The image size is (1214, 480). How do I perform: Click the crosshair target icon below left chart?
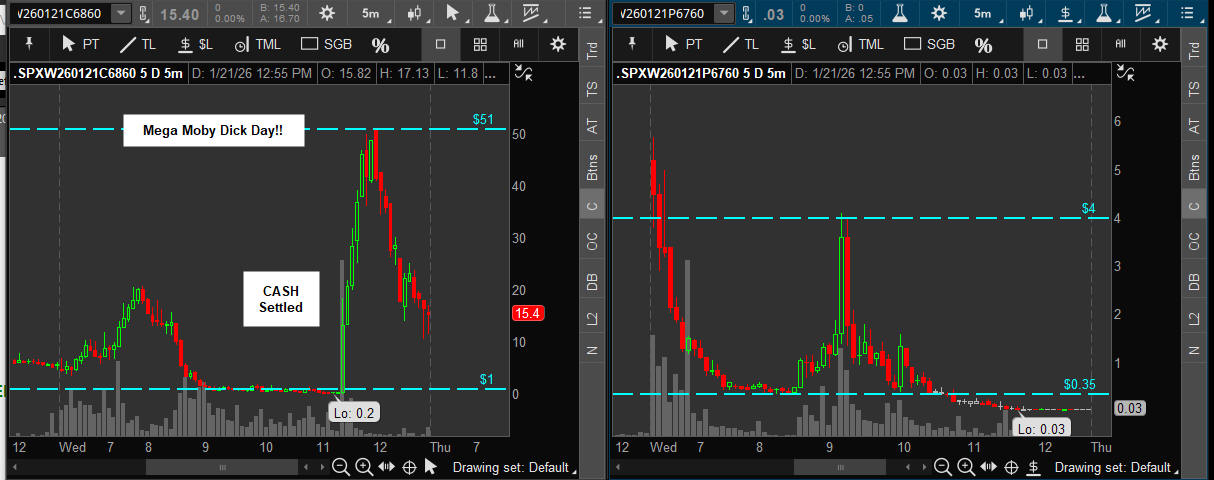(x=409, y=467)
